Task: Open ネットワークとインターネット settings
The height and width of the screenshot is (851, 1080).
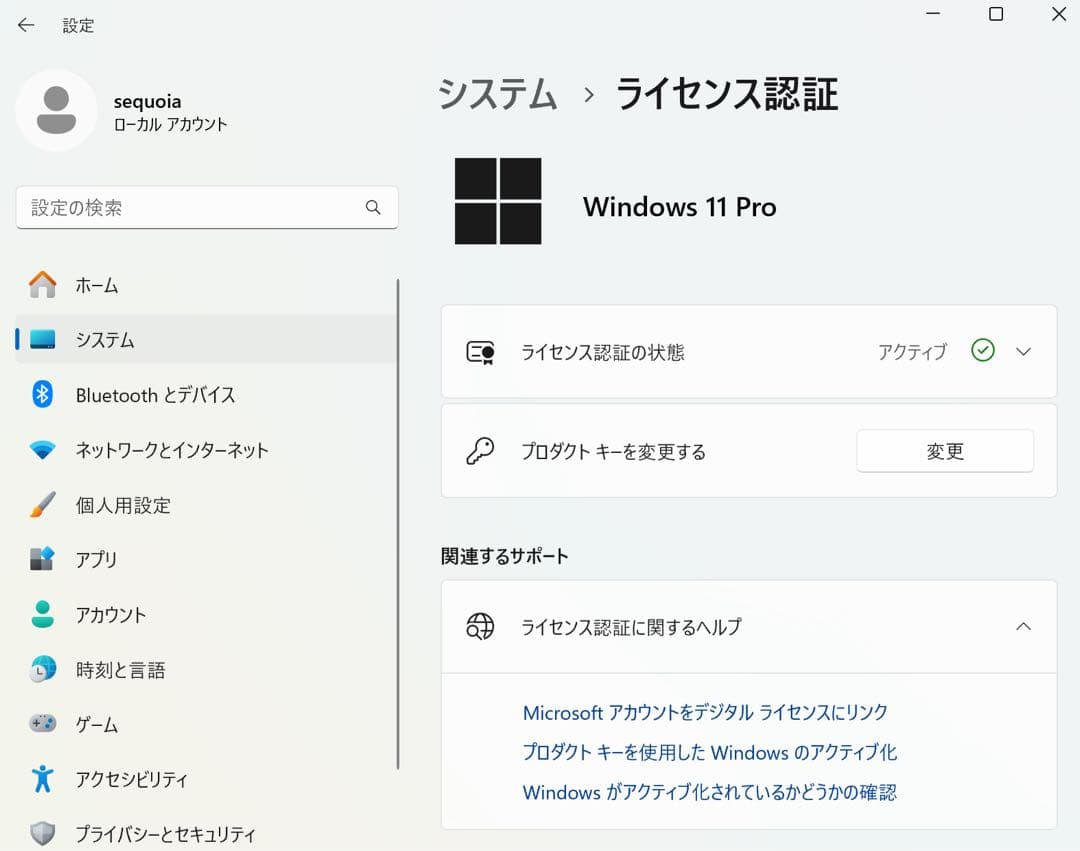Action: click(170, 450)
